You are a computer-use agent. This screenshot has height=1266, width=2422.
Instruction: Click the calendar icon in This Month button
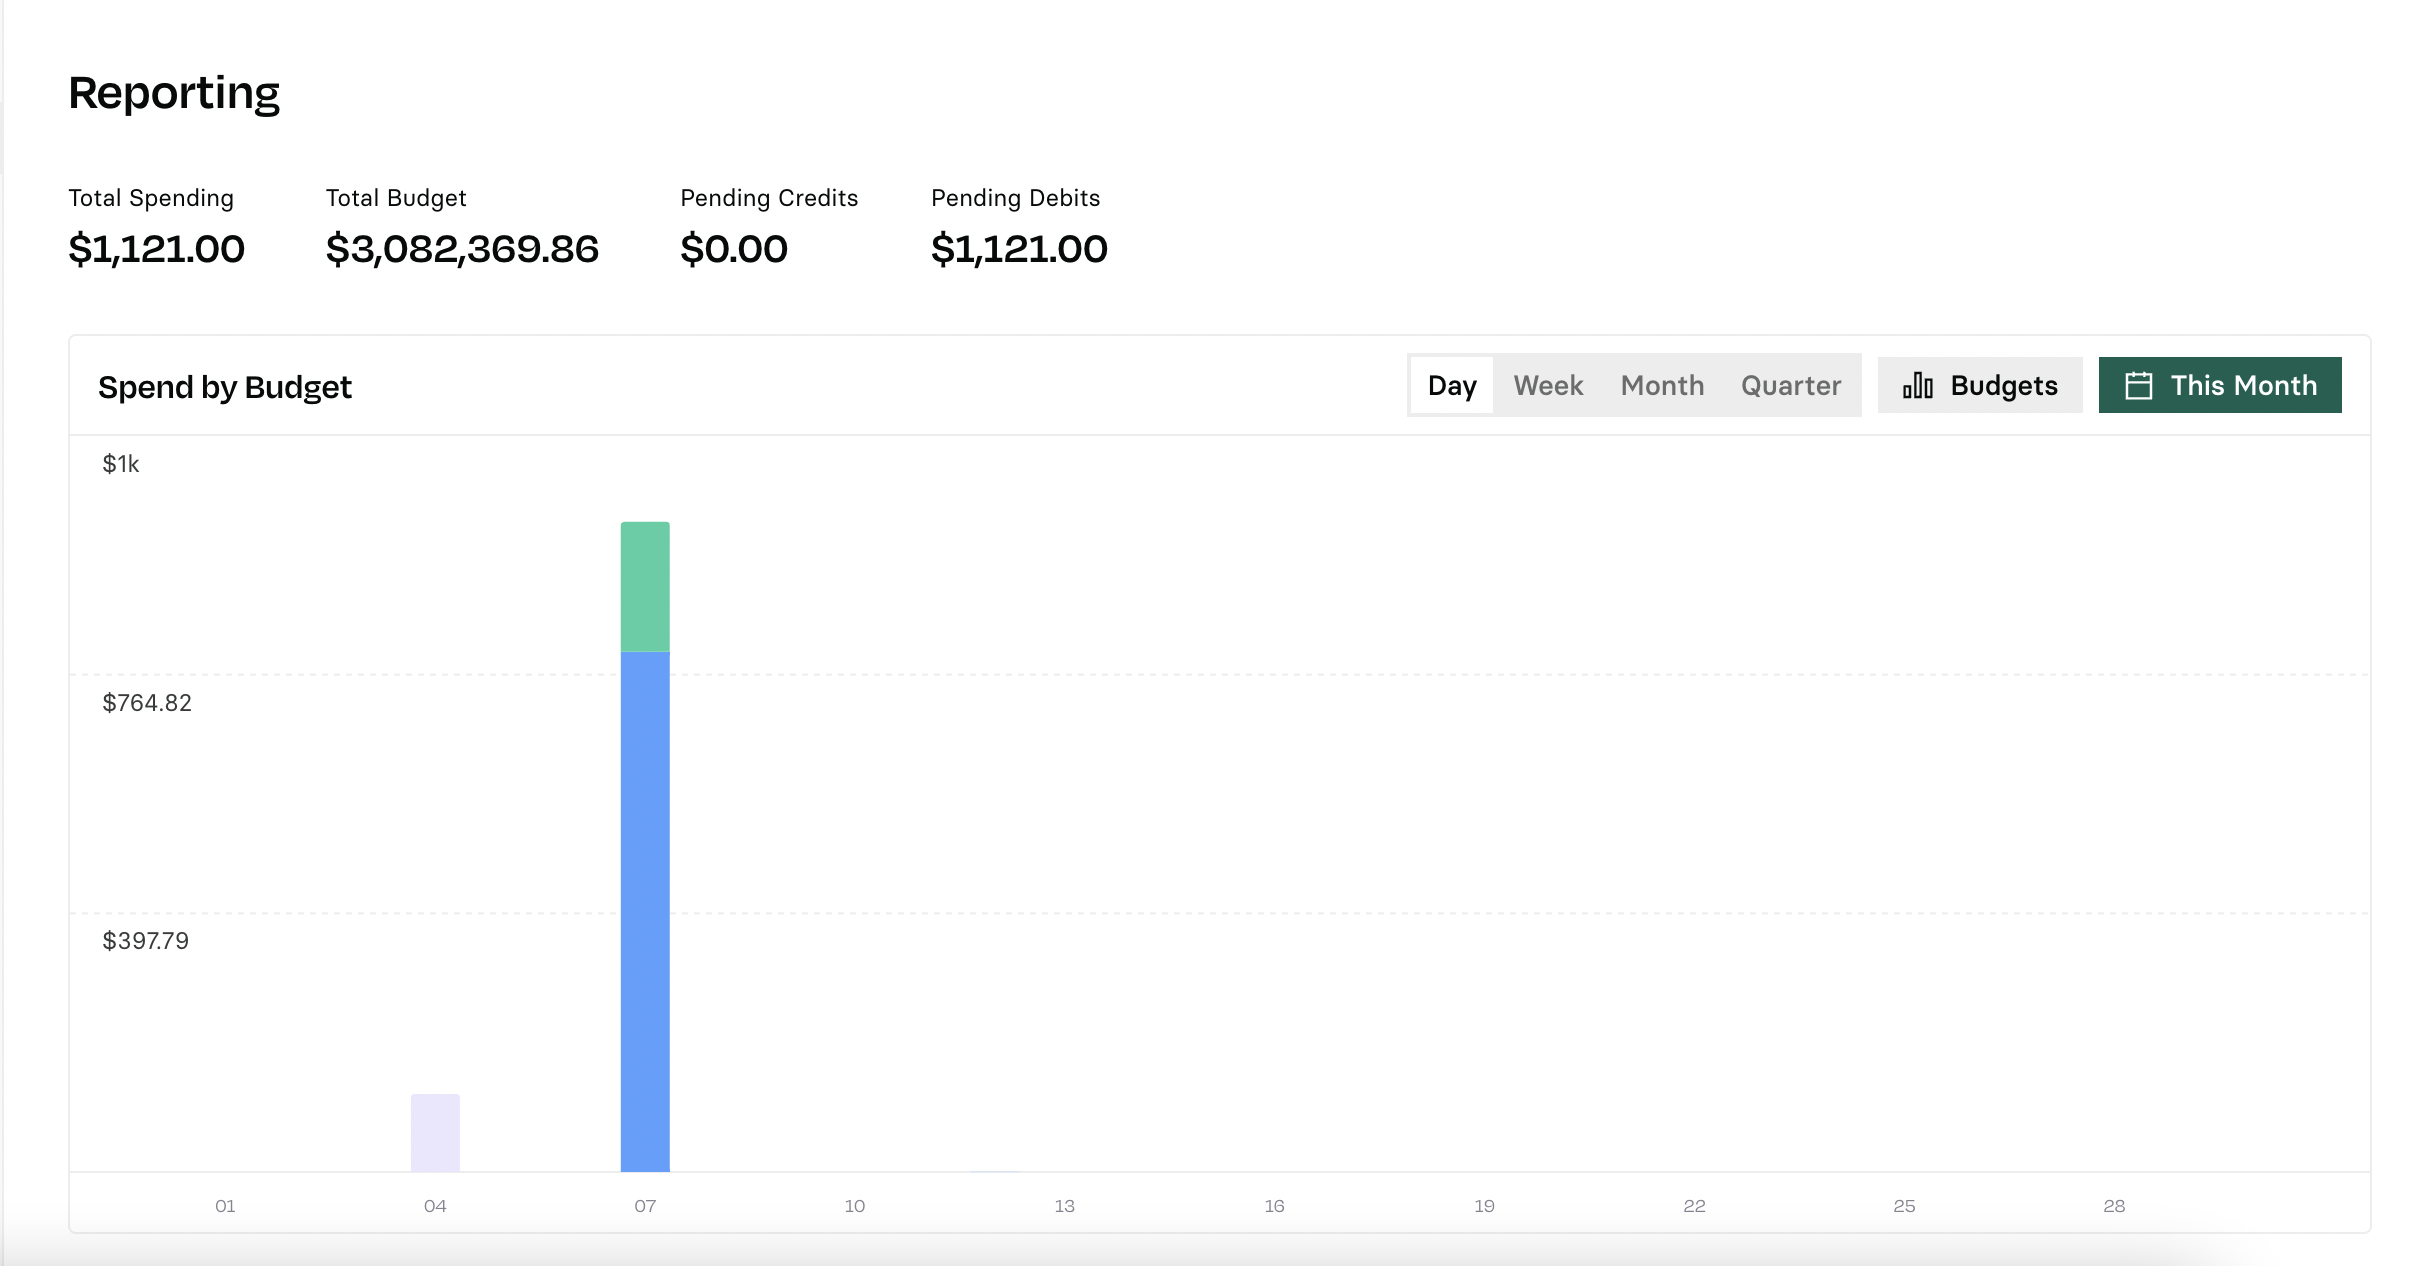(x=2138, y=385)
